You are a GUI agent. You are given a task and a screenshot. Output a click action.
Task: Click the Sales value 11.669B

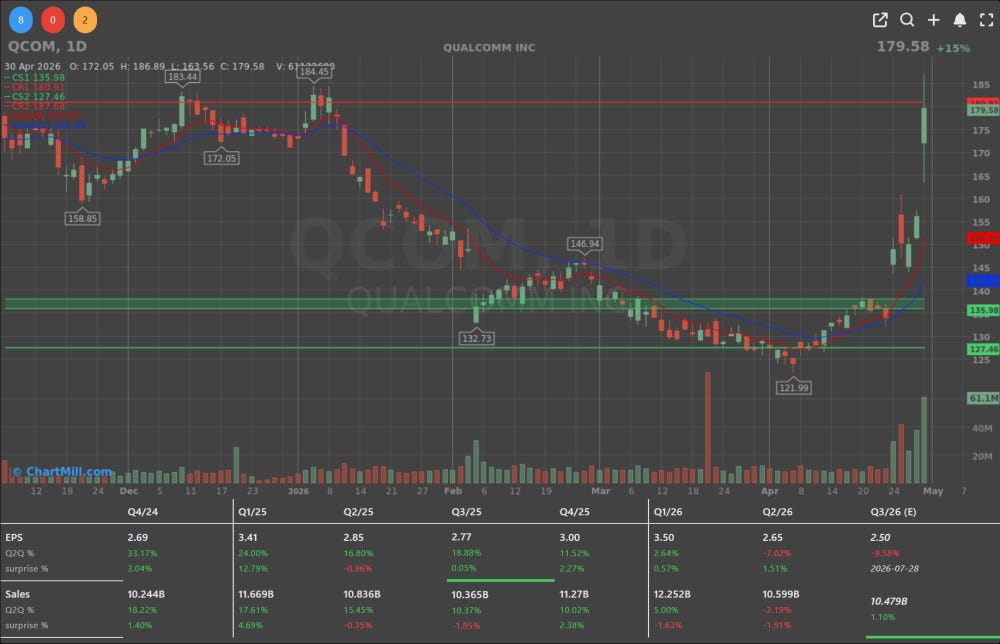tap(256, 594)
